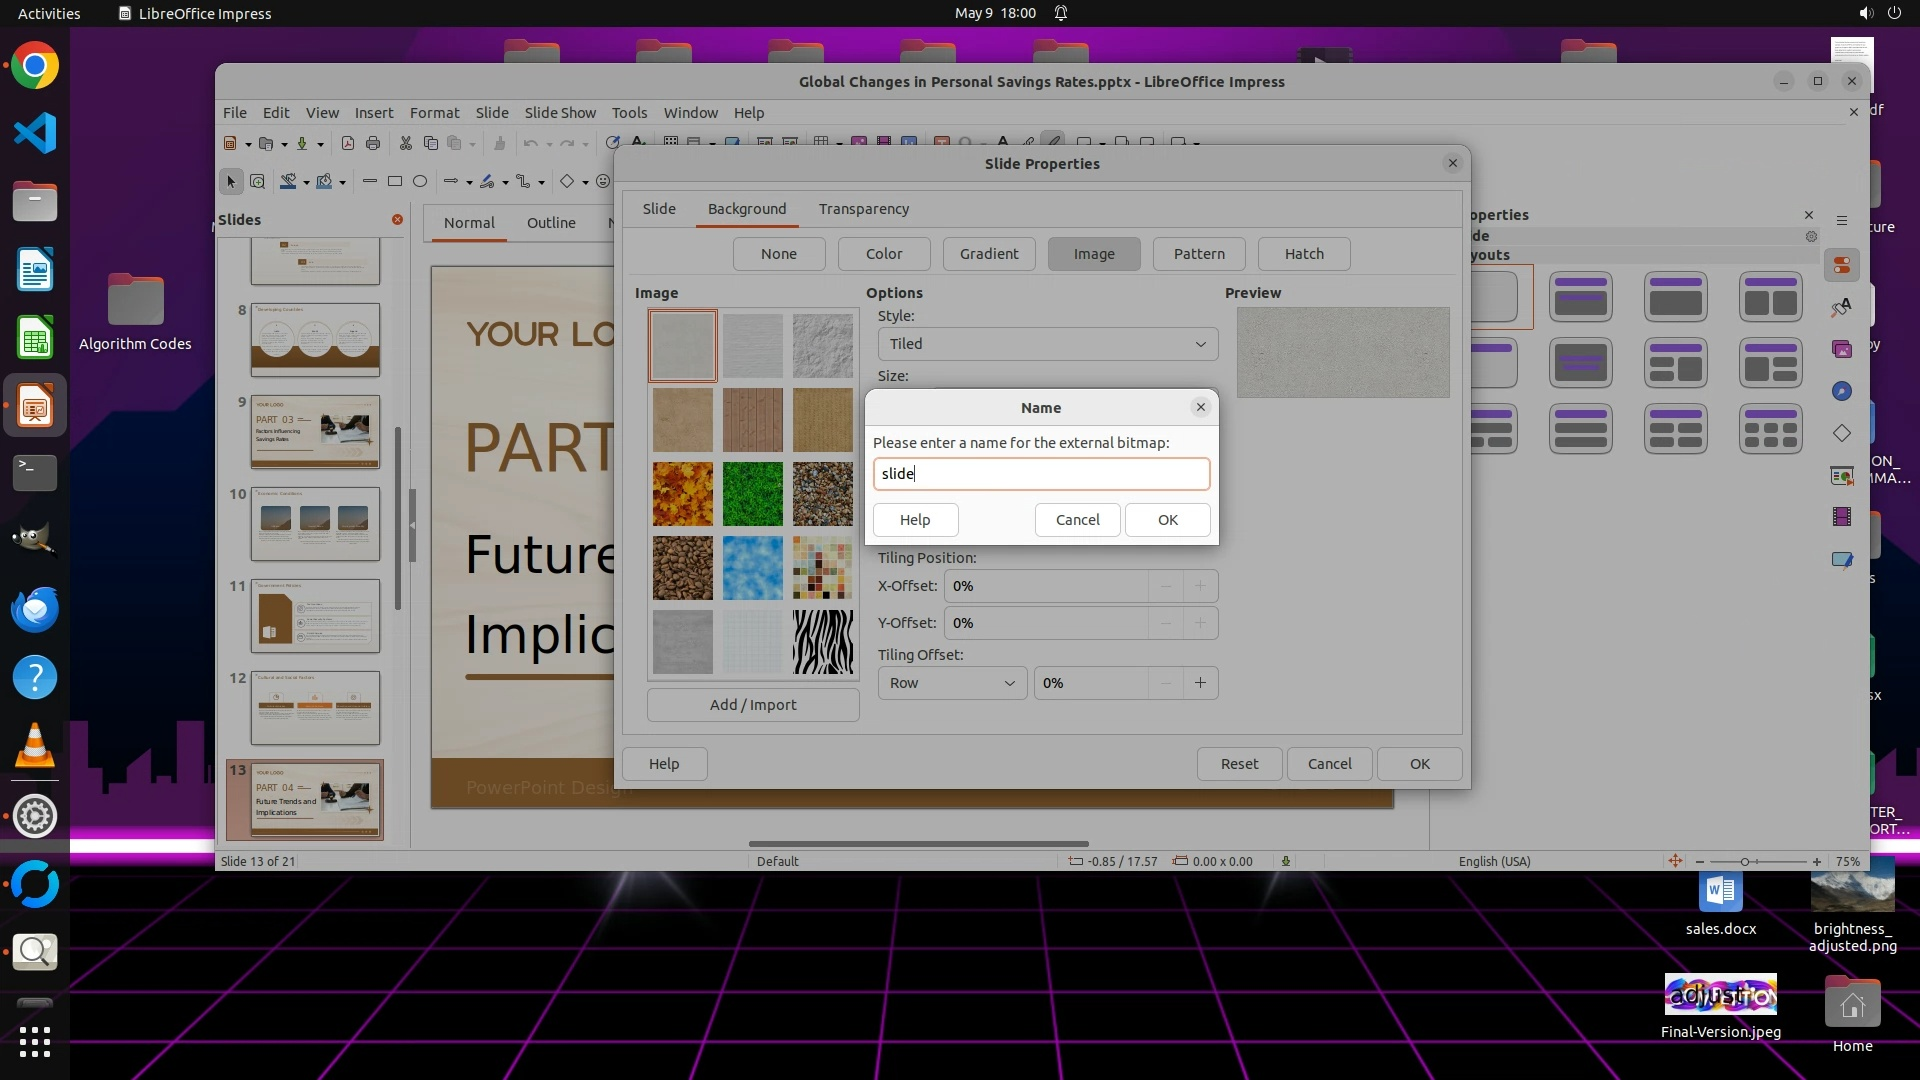Expand the Style dropdown showing Tiled
1920x1080 pixels.
point(1047,344)
